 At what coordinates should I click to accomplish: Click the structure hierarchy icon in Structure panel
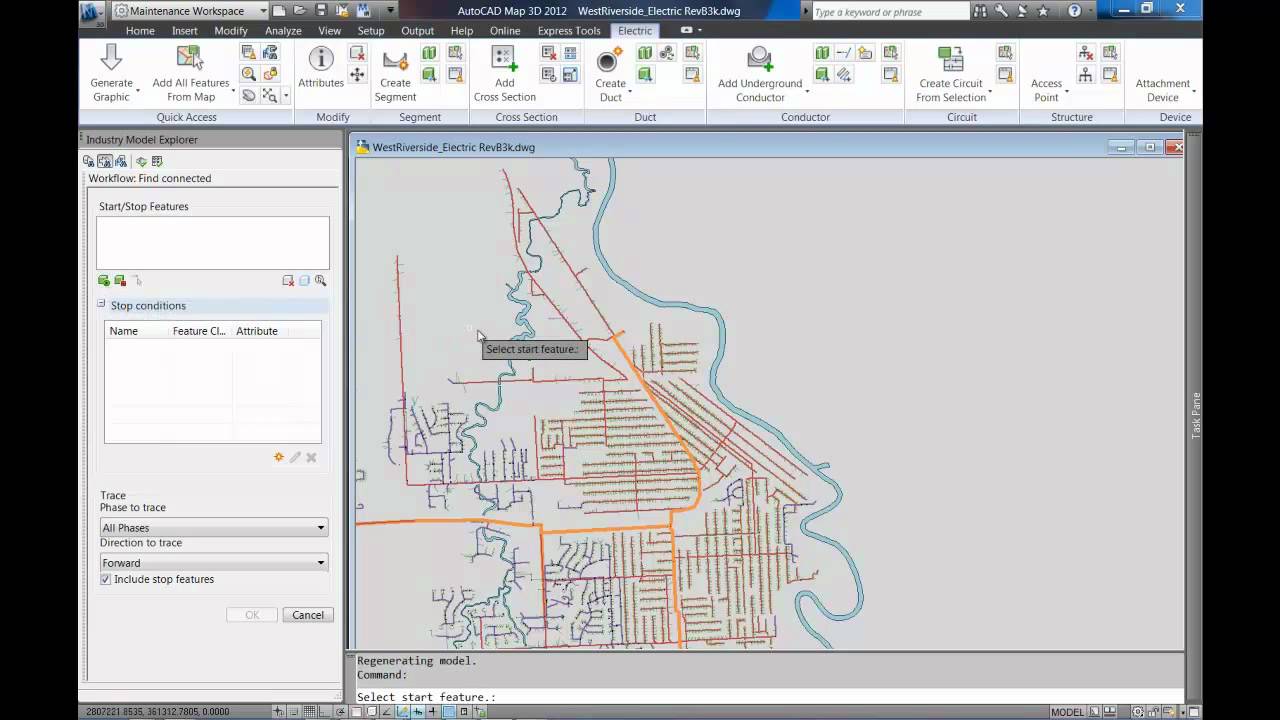pos(1086,74)
